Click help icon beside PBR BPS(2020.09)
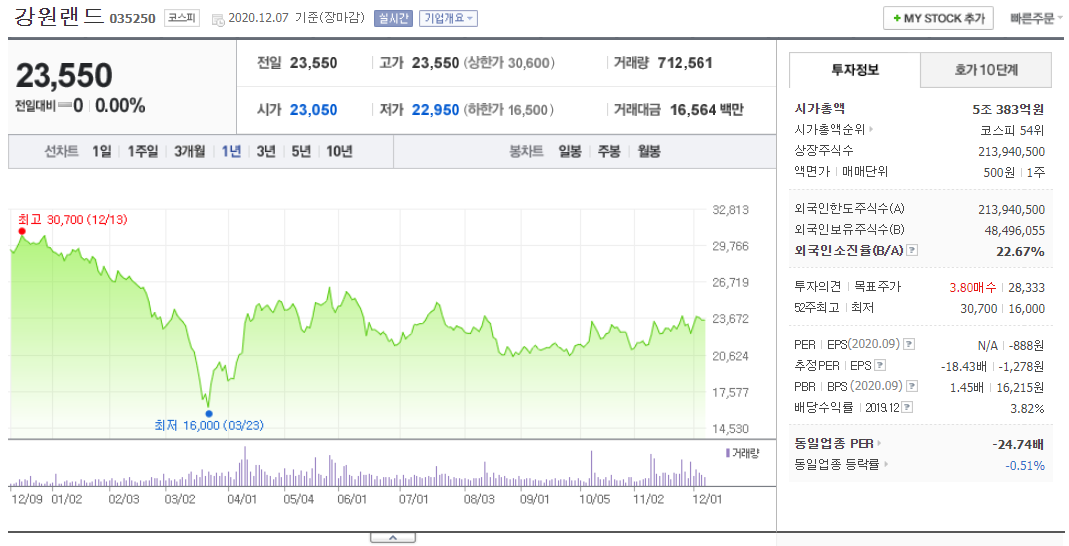 [x=912, y=386]
